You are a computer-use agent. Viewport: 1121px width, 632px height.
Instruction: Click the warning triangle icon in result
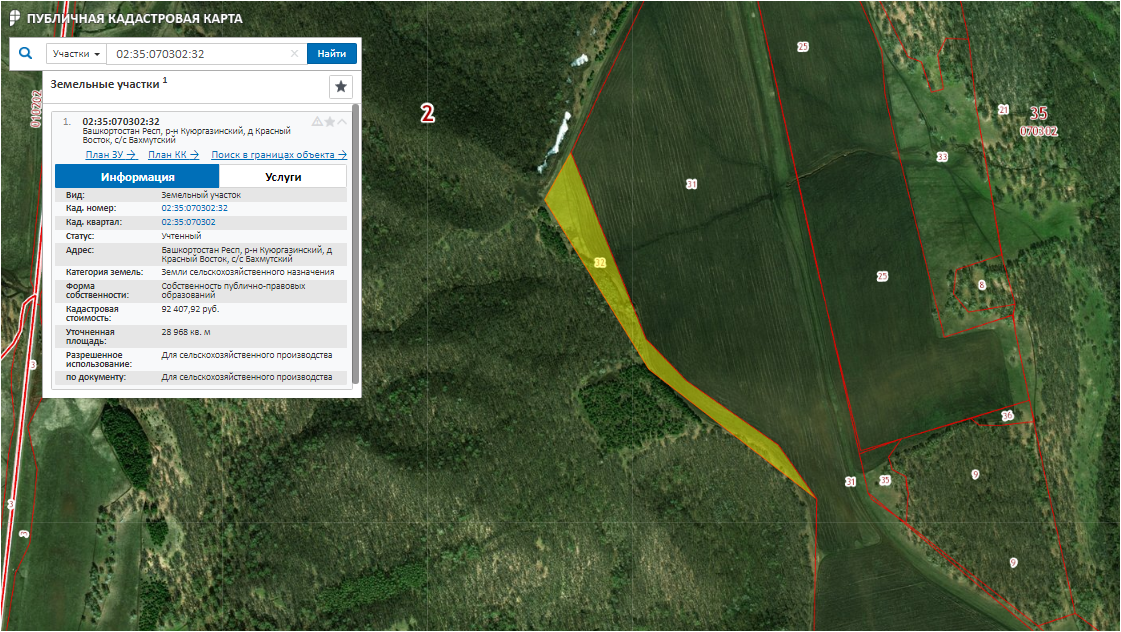[317, 122]
